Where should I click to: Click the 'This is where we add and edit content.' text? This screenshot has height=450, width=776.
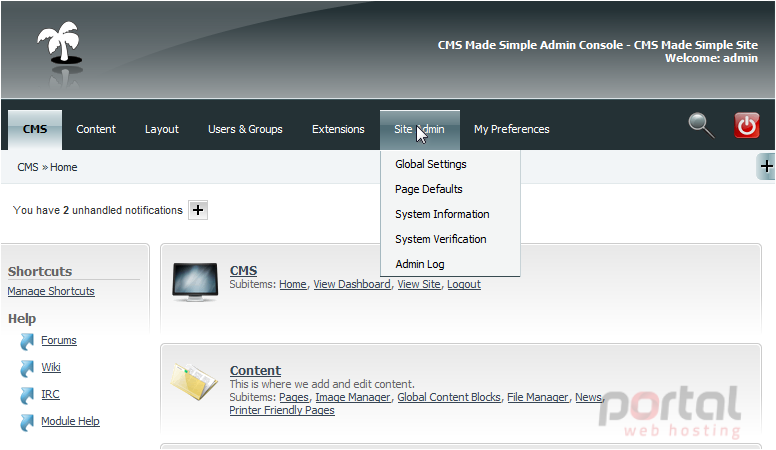[322, 384]
